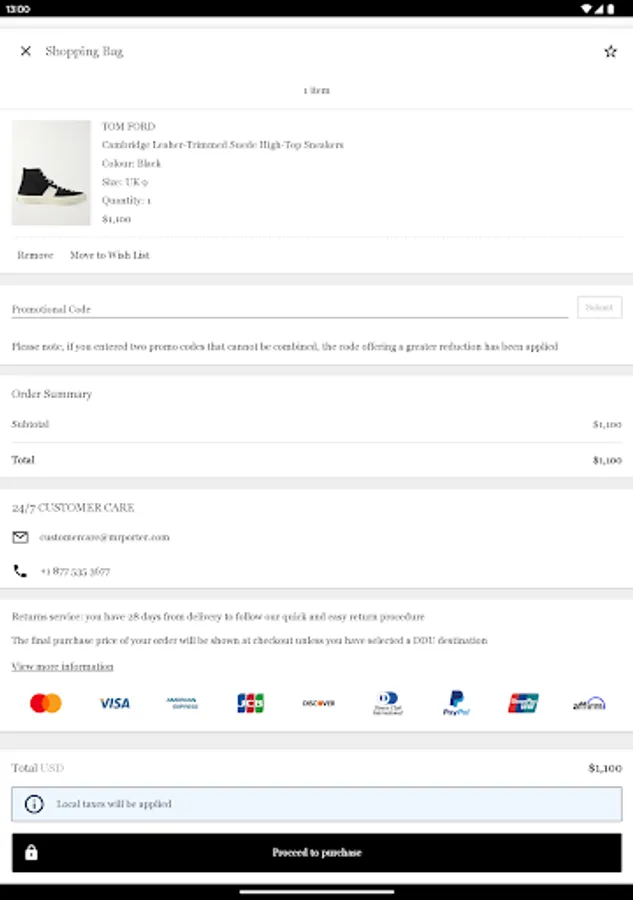Tap the local taxes info icon
This screenshot has height=900, width=633.
coord(34,804)
